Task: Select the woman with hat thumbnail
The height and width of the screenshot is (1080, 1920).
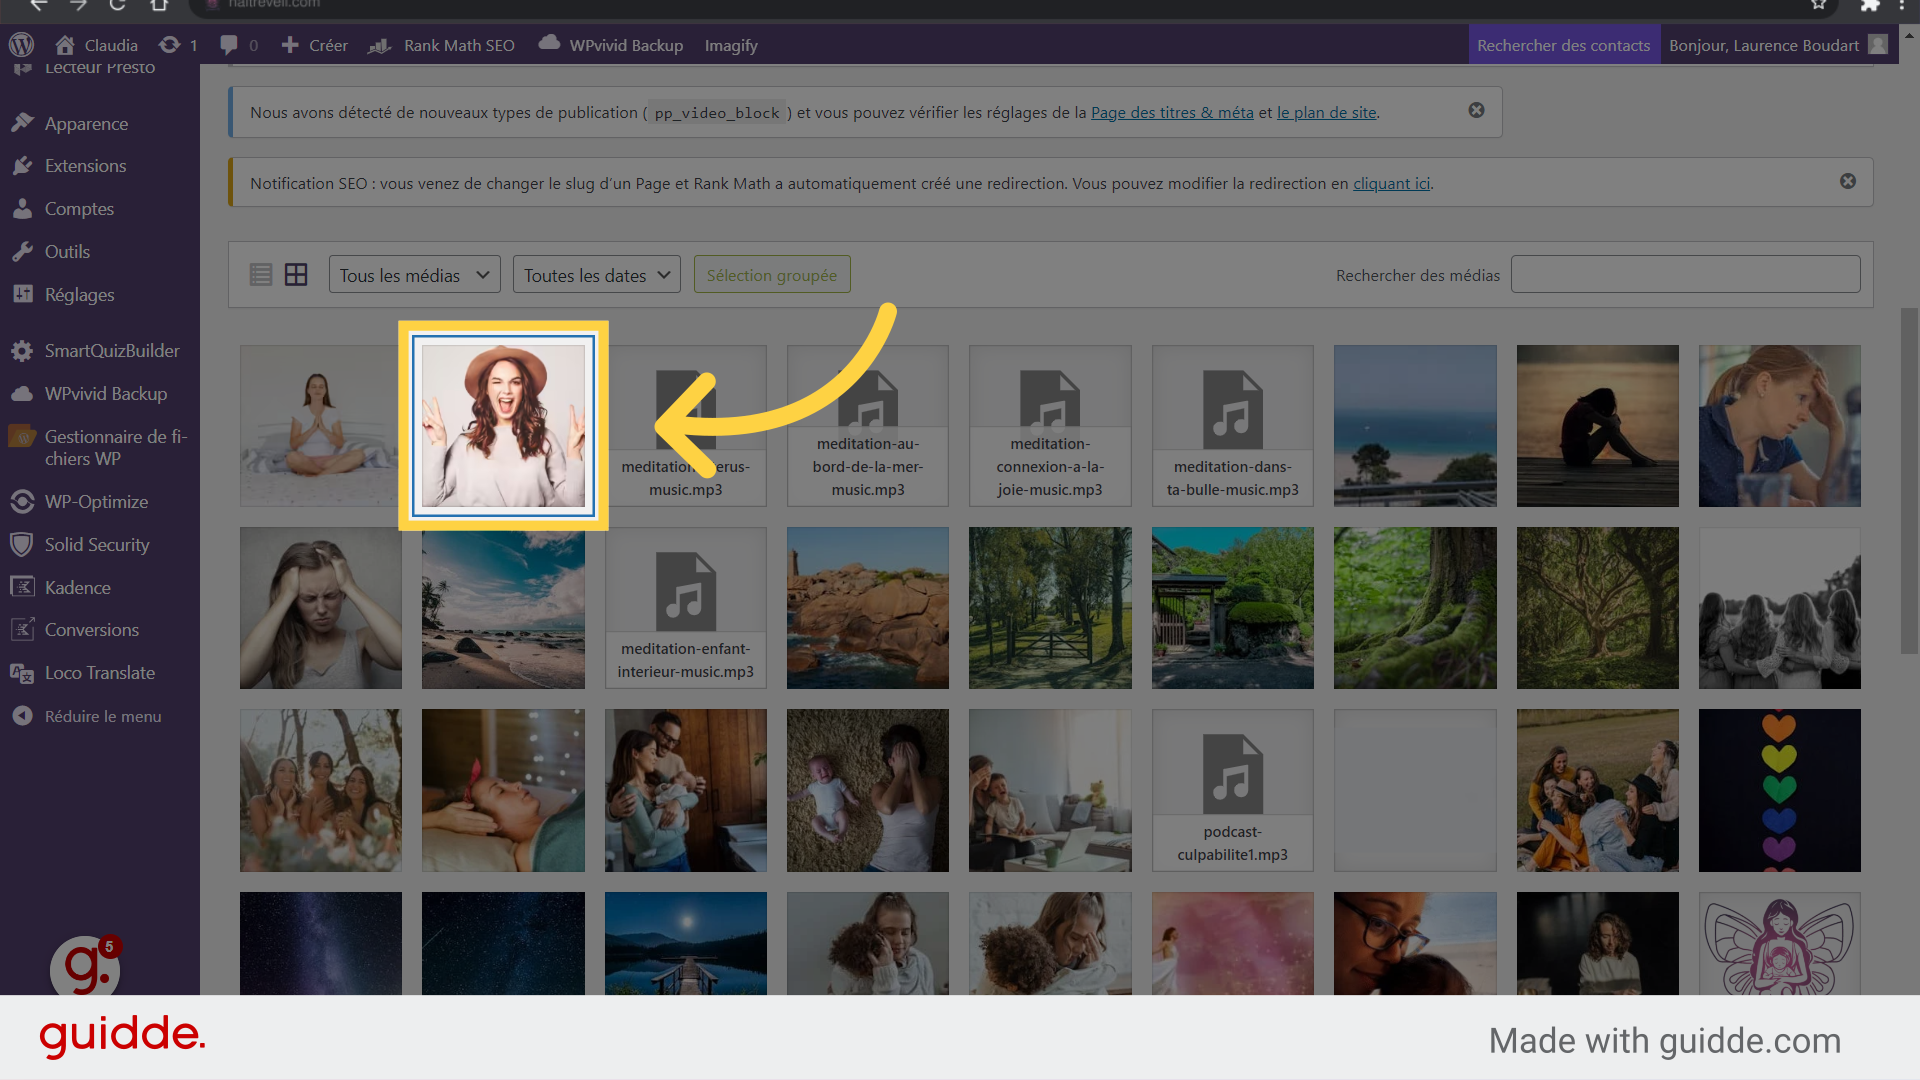Action: coord(503,425)
